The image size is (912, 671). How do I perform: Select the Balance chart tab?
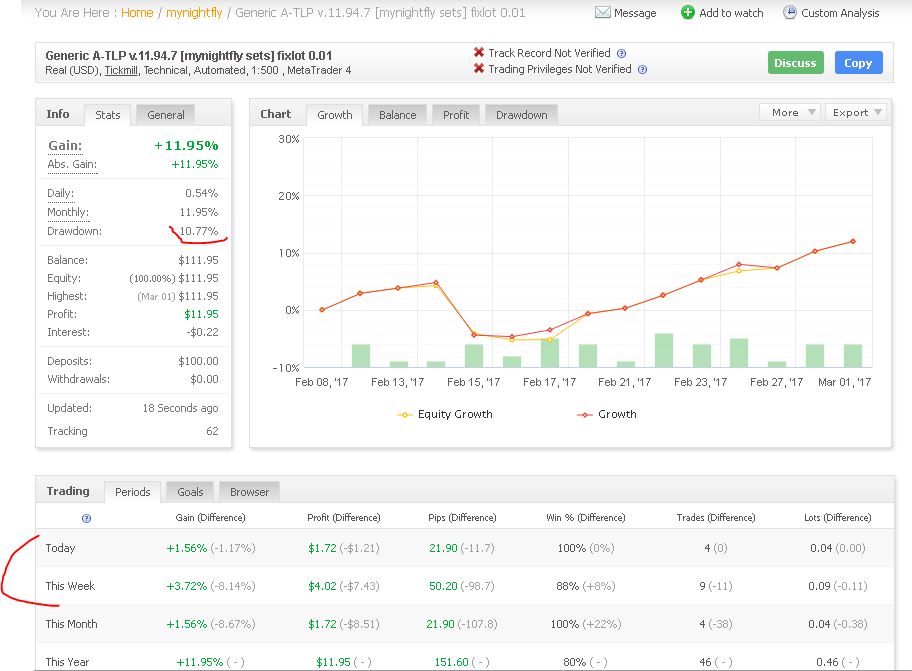[397, 115]
